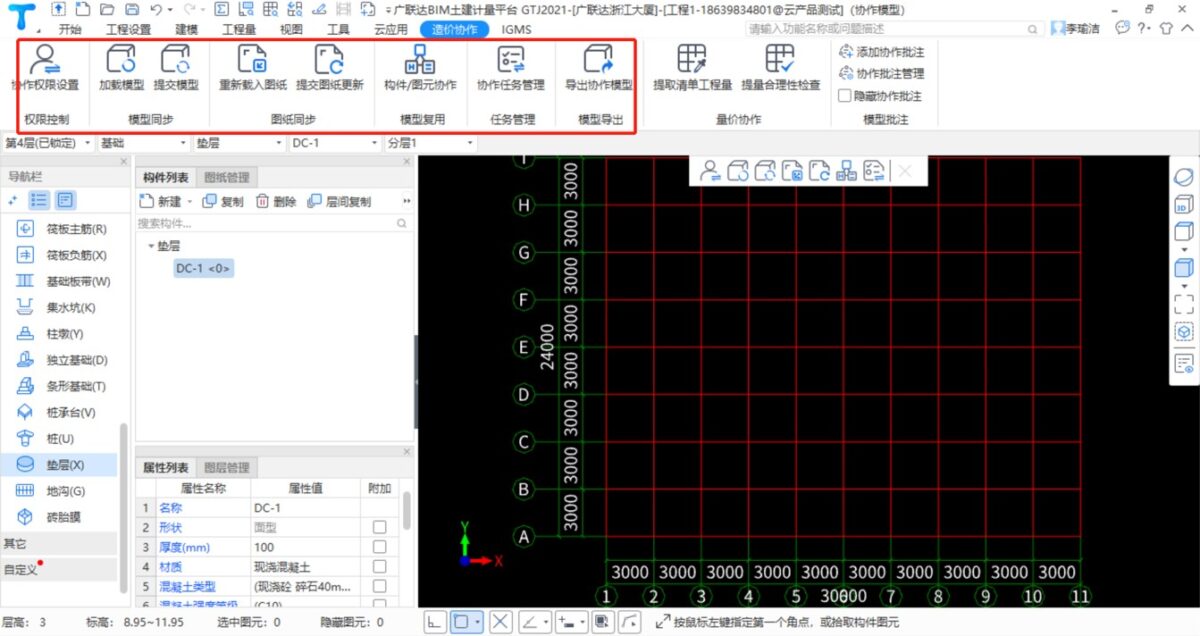Open 构件/图元协作
This screenshot has height=636, width=1200.
(x=420, y=68)
